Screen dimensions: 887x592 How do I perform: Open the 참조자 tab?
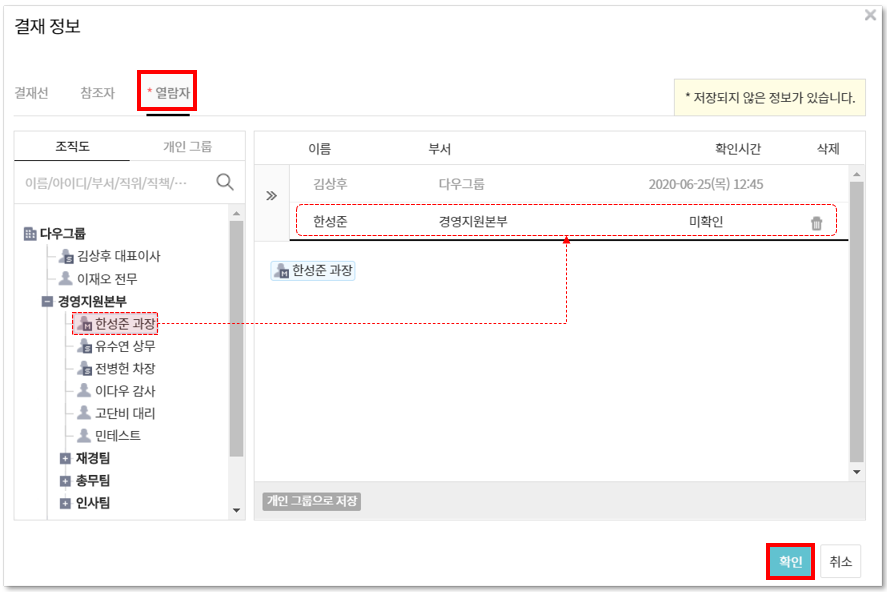(97, 93)
